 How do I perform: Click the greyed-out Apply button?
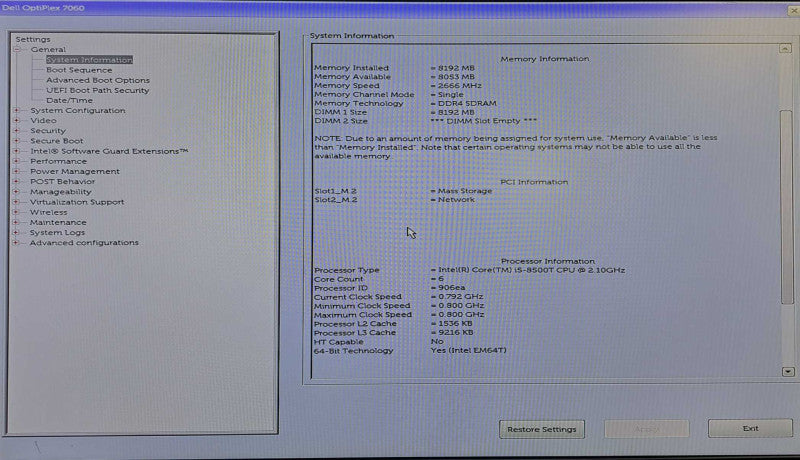tap(647, 429)
